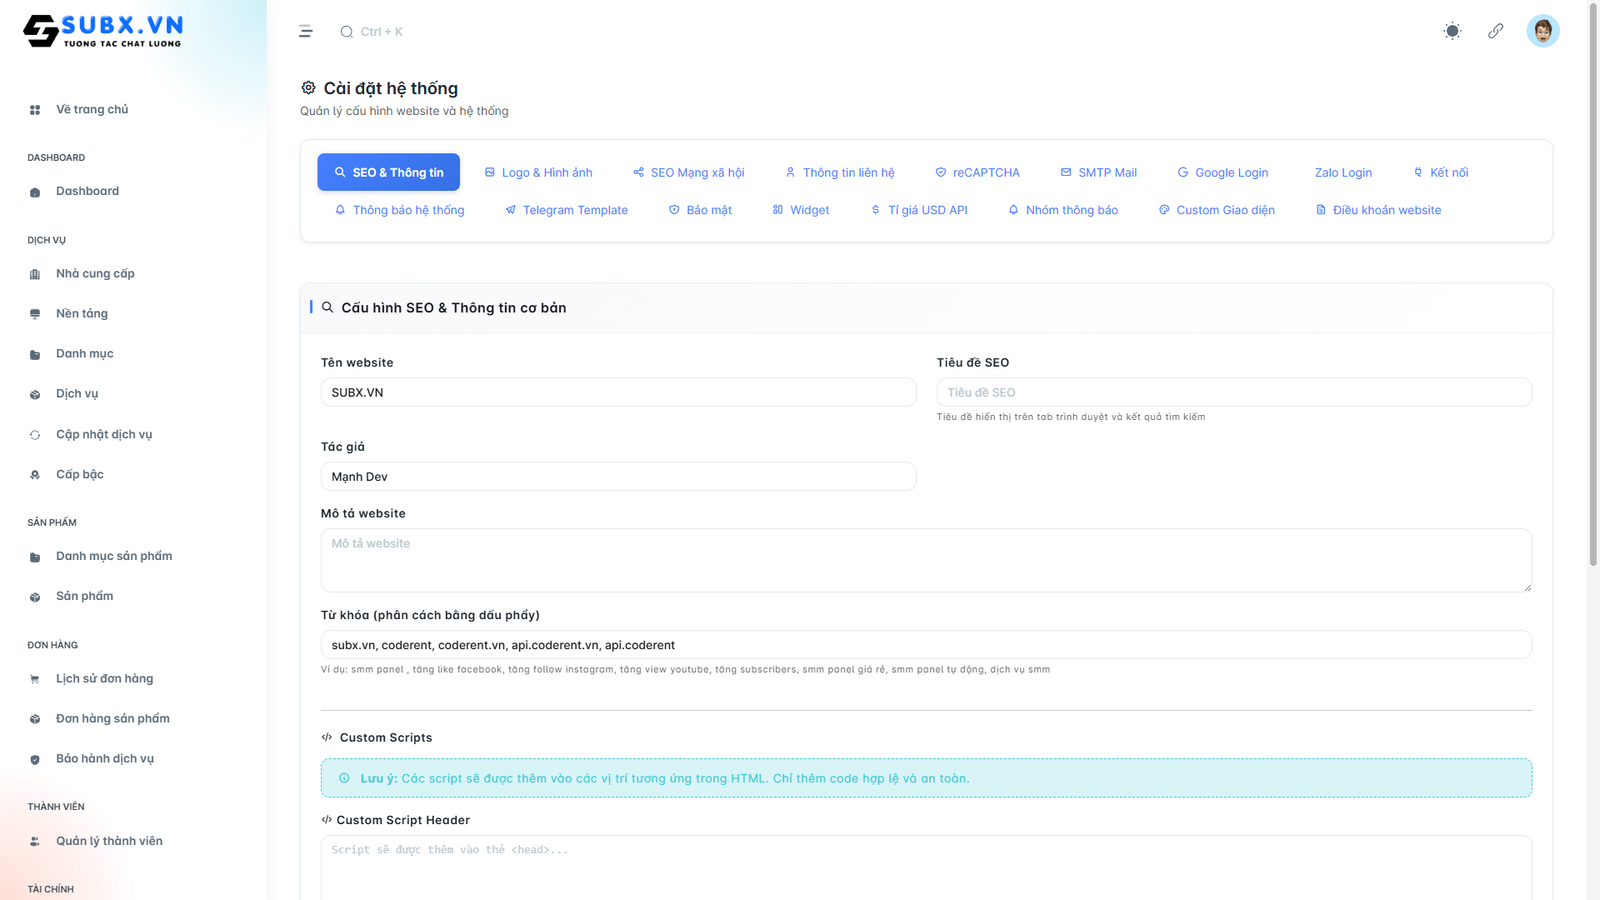Open Lịch sử đơn hàng page
Viewport: 1600px width, 900px height.
(104, 678)
